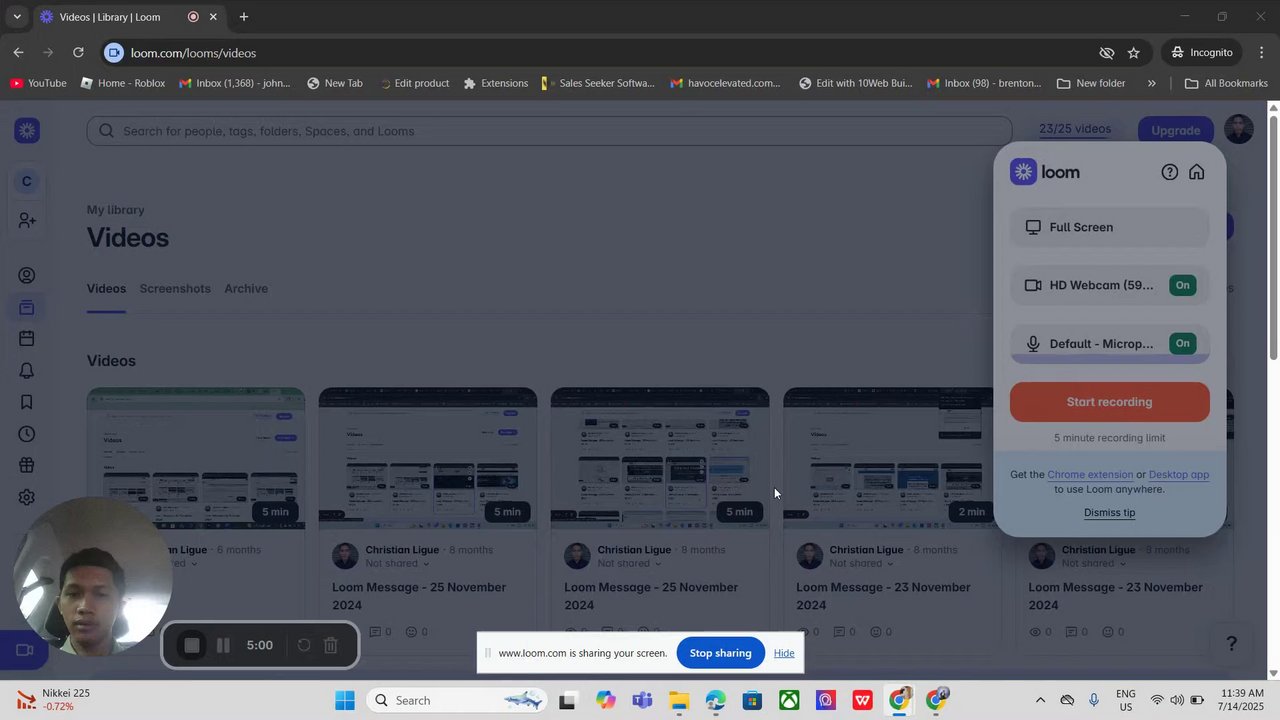Open the Nikkei 225 taskbar widget
Image resolution: width=1280 pixels, height=720 pixels.
55,700
